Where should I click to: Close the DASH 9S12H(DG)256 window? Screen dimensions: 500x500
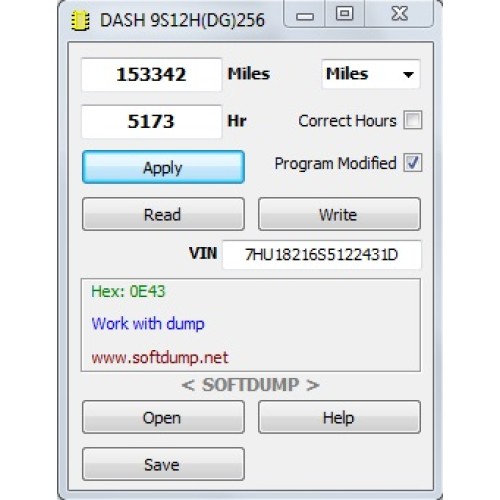tap(399, 14)
